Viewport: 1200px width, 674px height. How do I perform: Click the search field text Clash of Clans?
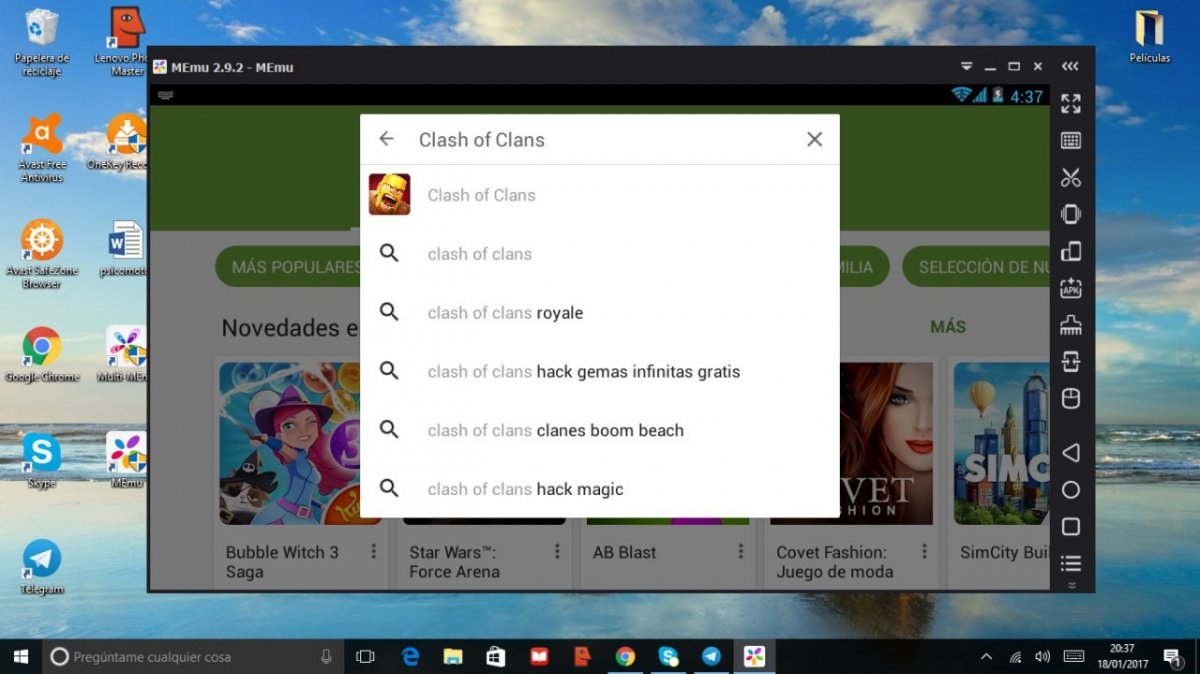coord(482,140)
